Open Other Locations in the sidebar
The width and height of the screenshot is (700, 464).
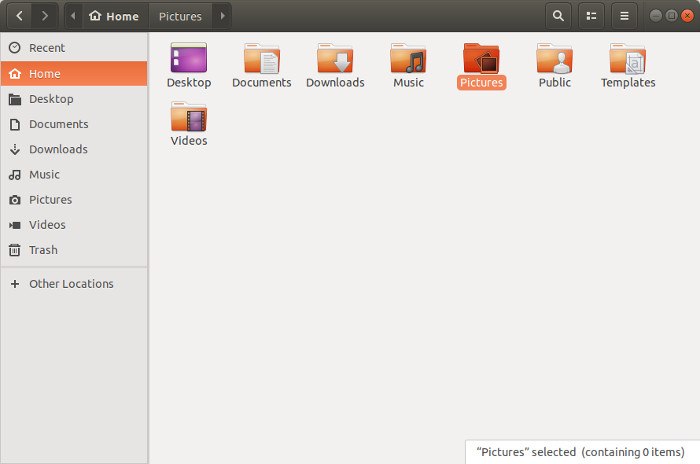(74, 284)
